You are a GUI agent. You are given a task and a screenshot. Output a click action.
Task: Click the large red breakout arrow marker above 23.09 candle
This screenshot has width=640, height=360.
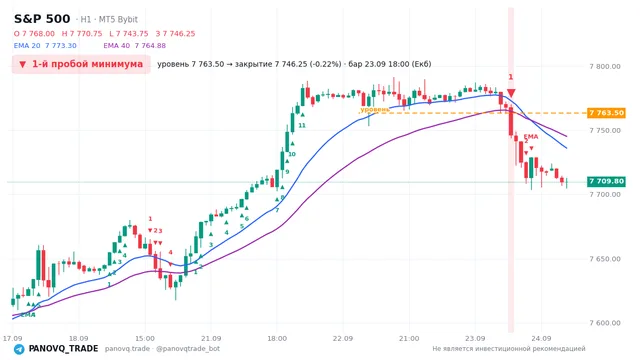pyautogui.click(x=511, y=93)
